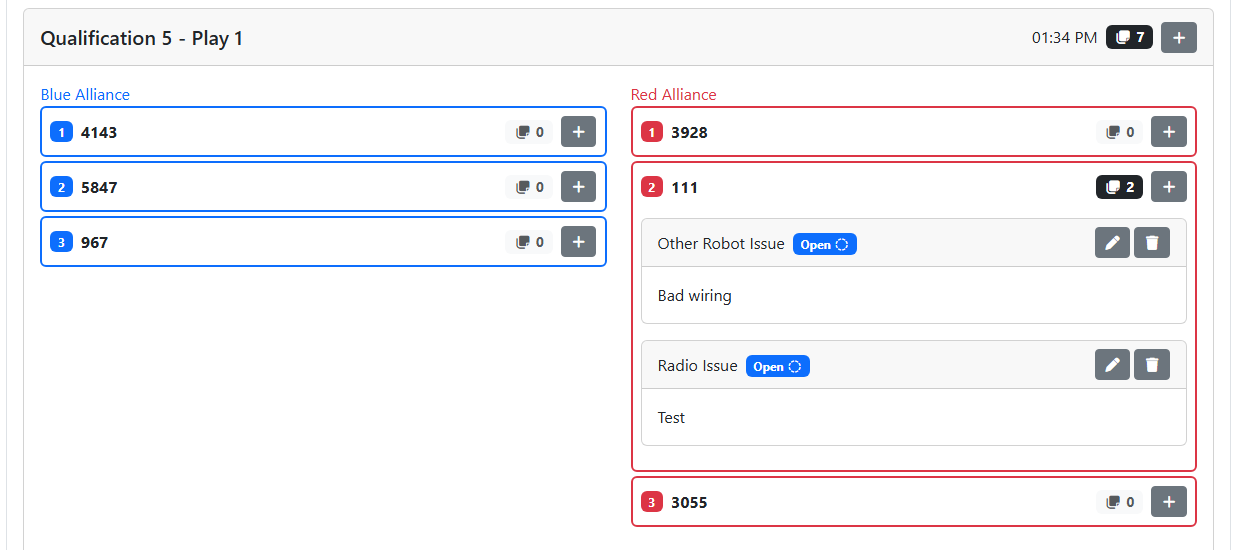Image resolution: width=1237 pixels, height=550 pixels.
Task: Click the Other Robot Issue heading
Action: pos(721,244)
